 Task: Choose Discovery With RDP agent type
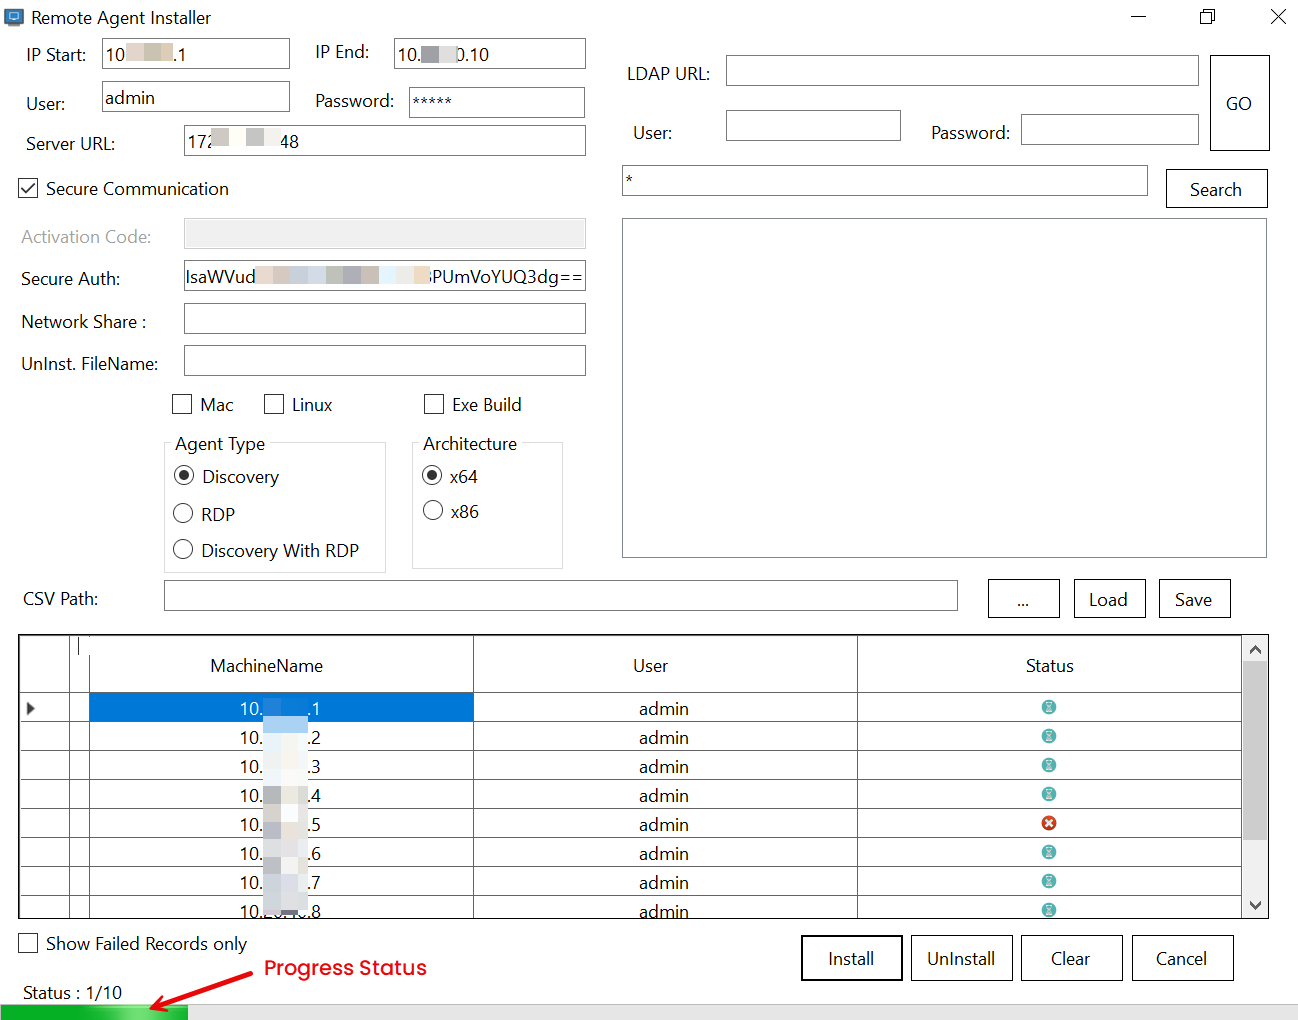coord(184,550)
